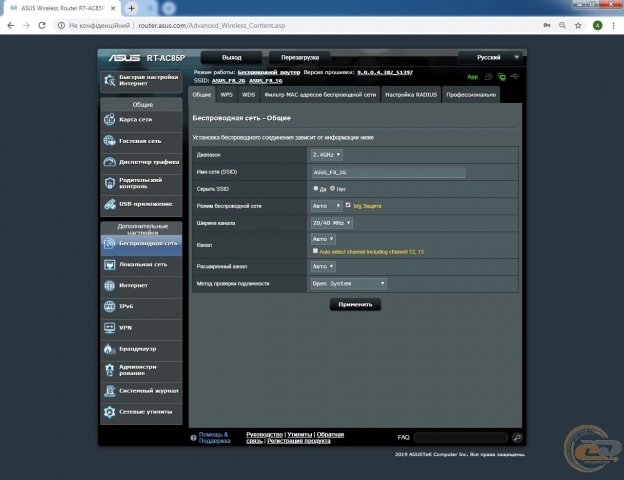The height and width of the screenshot is (480, 624).
Task: Open Диспетчер трафика traffic manager
Action: [x=140, y=162]
